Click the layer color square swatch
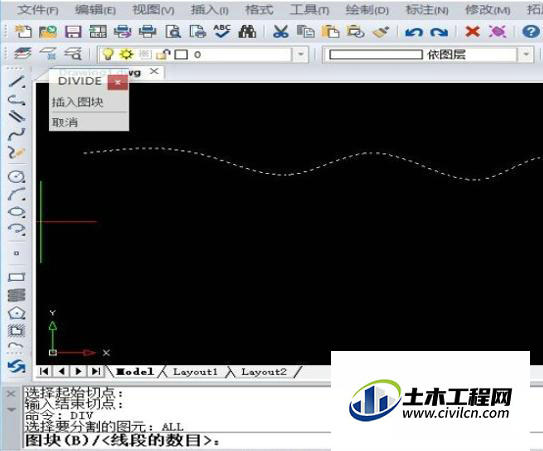 point(181,54)
